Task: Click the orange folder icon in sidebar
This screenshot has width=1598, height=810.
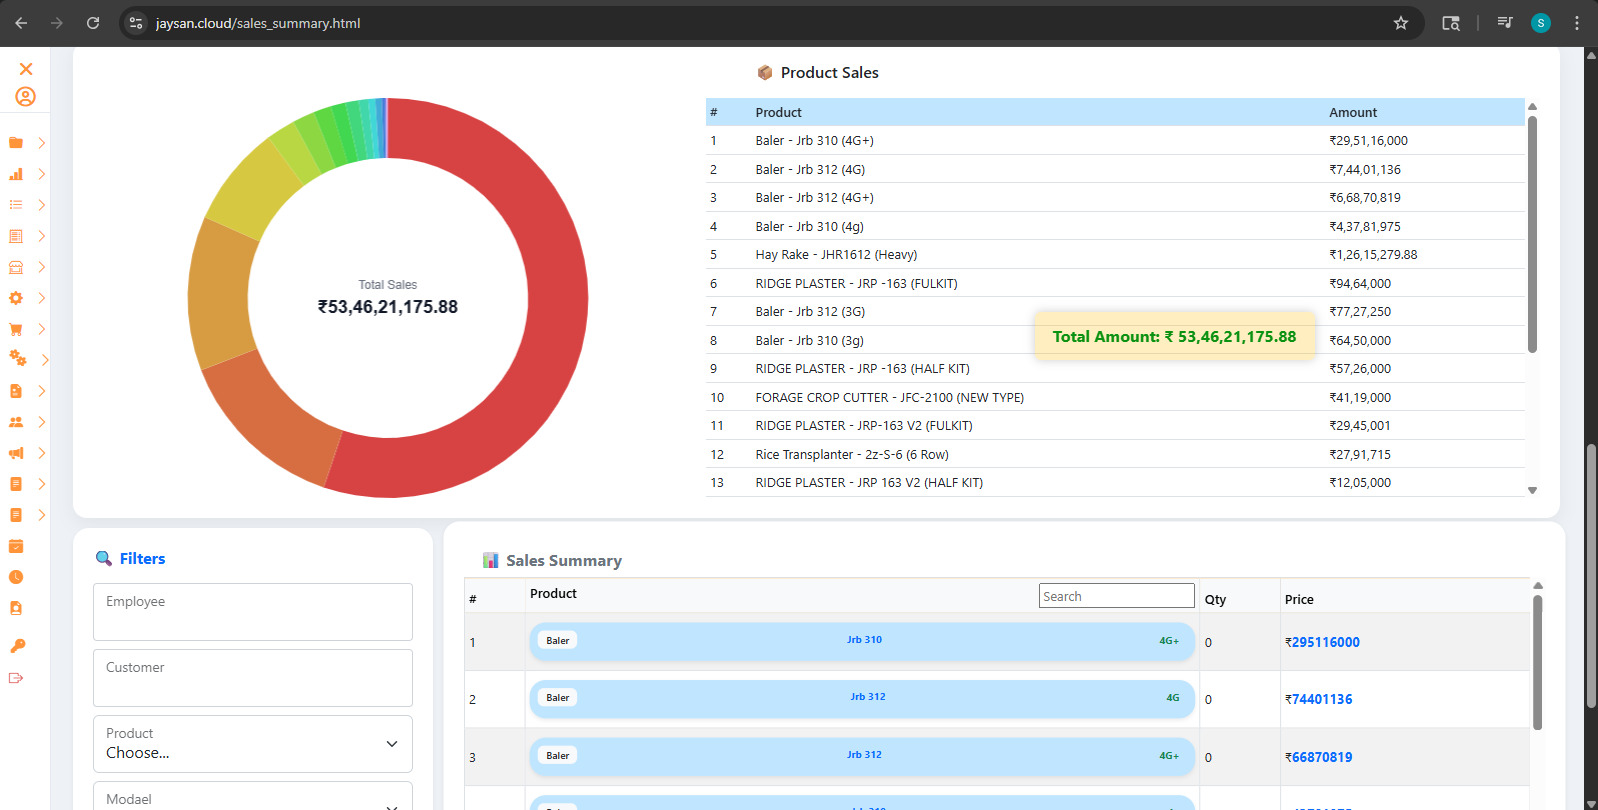Action: [x=16, y=143]
